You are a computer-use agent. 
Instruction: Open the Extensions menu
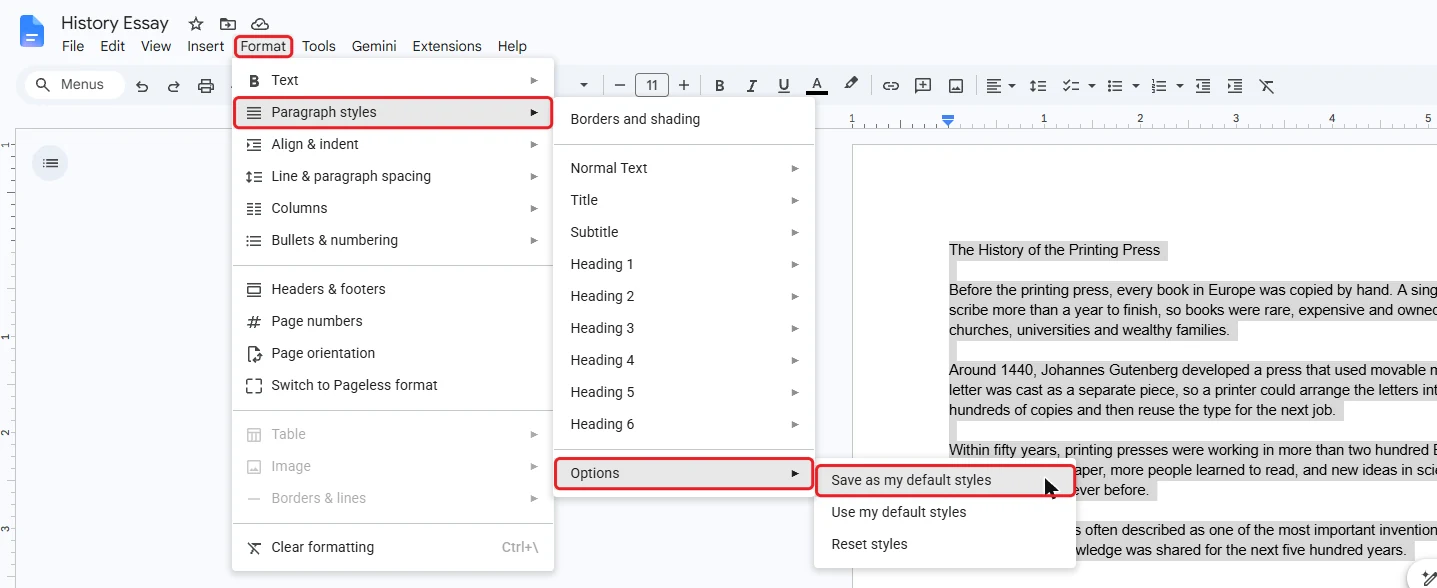tap(447, 46)
